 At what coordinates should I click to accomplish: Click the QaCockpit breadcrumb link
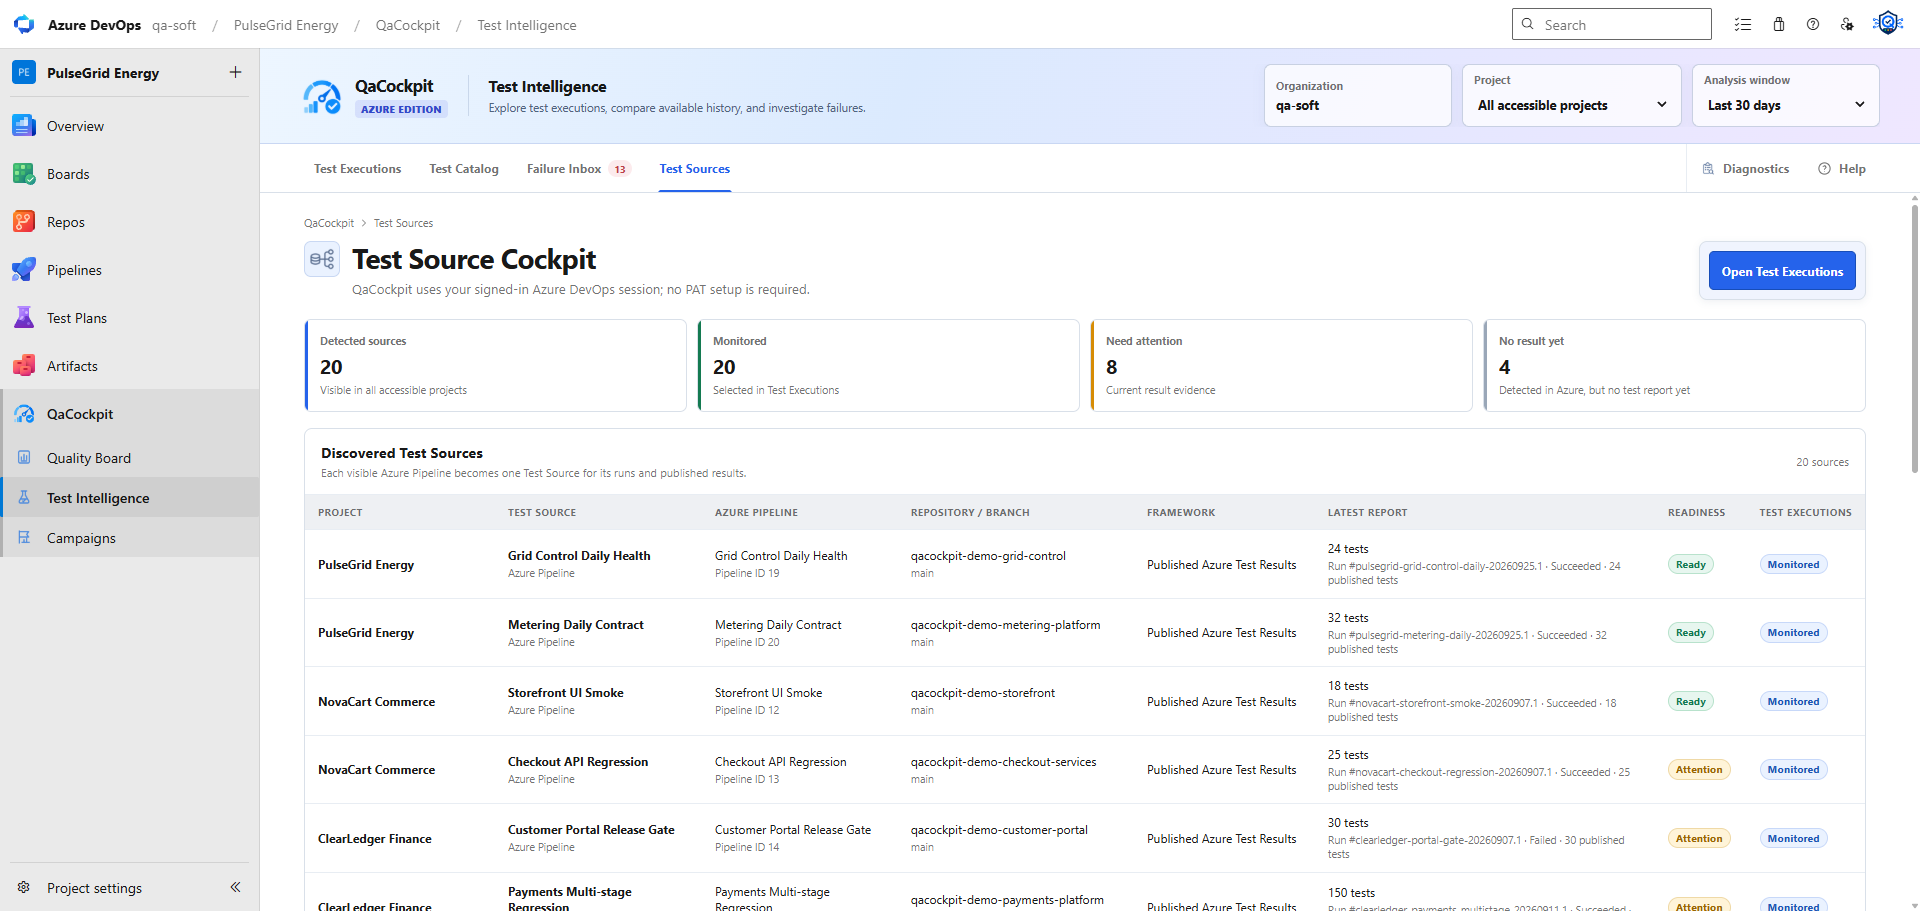tap(329, 223)
